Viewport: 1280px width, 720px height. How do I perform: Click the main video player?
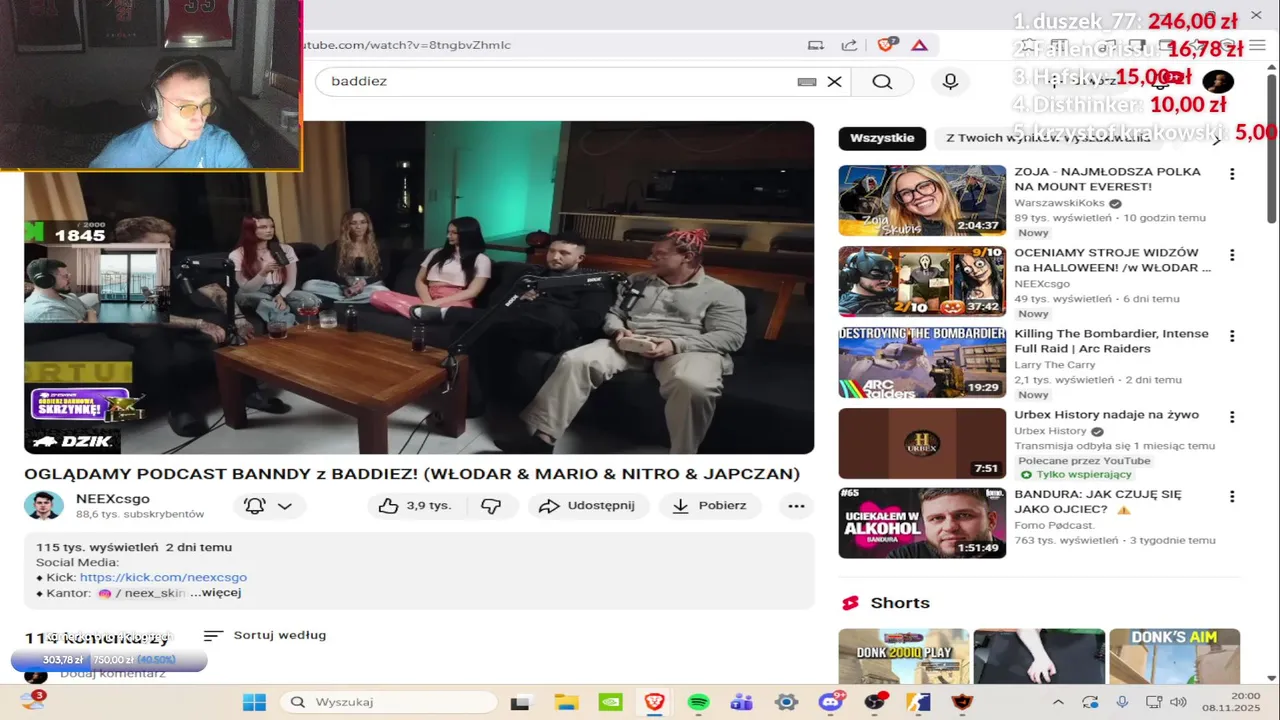(x=419, y=287)
